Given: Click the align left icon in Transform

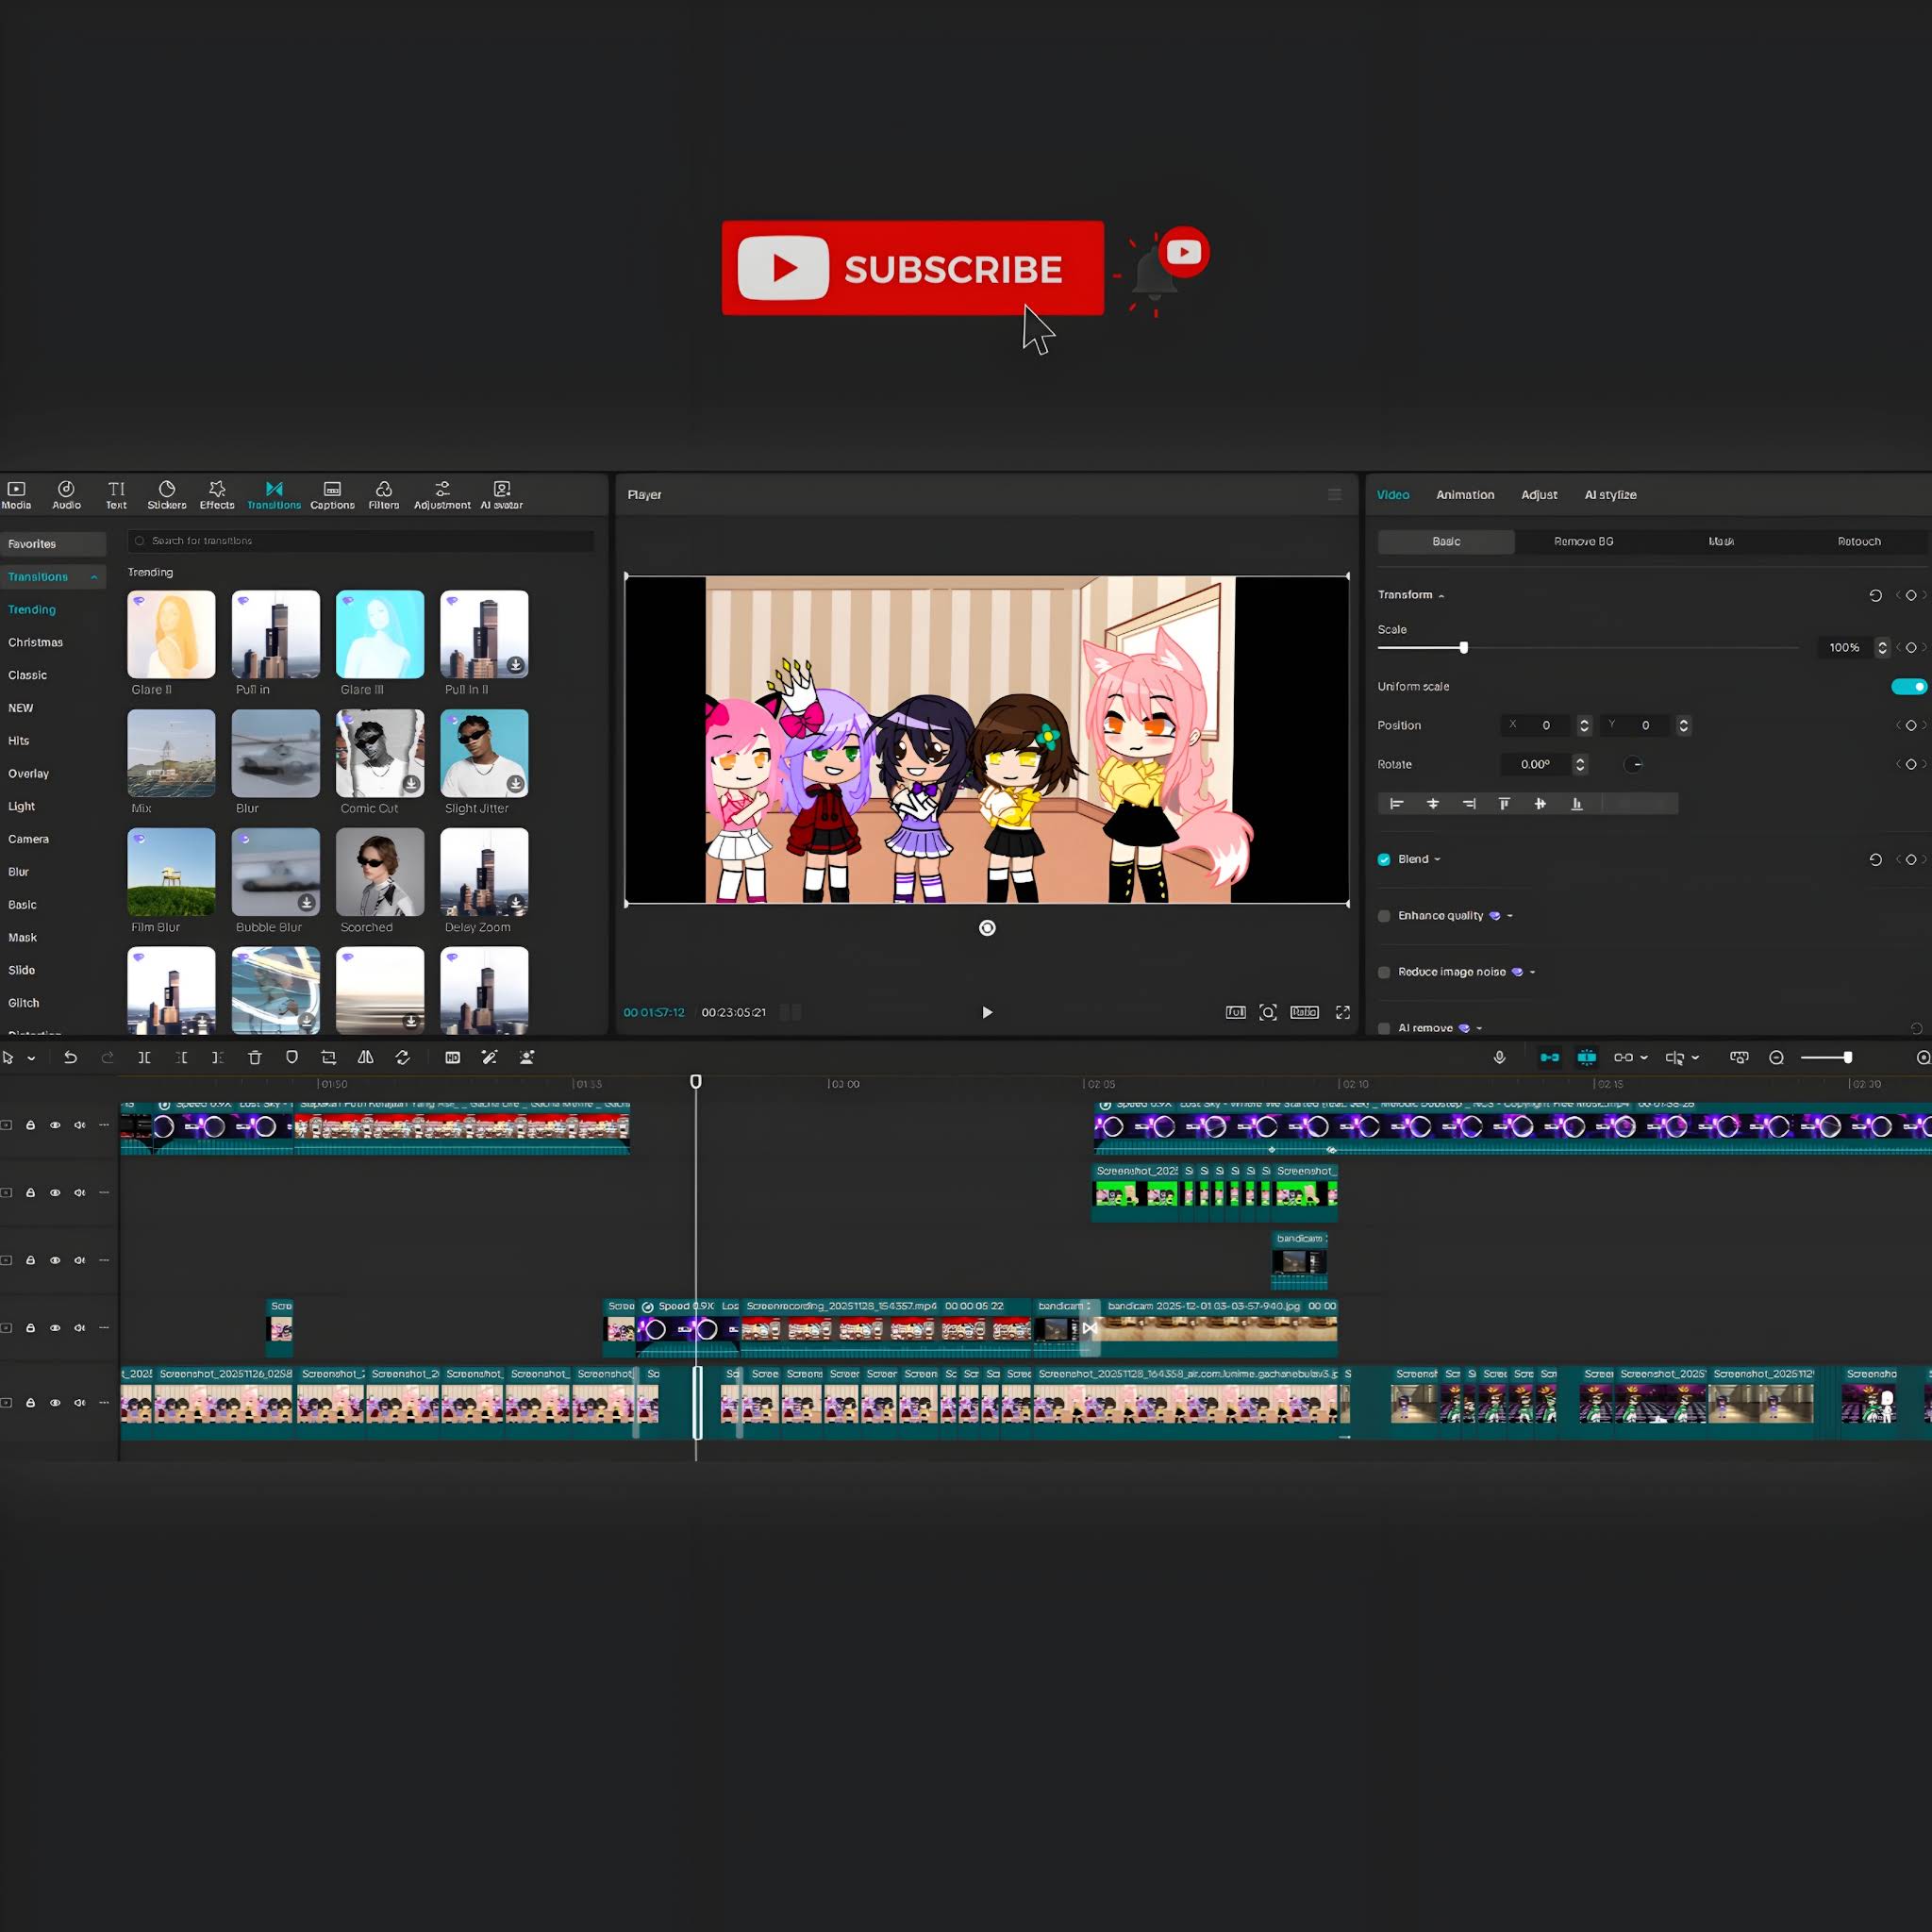Looking at the screenshot, I should click(x=1396, y=803).
